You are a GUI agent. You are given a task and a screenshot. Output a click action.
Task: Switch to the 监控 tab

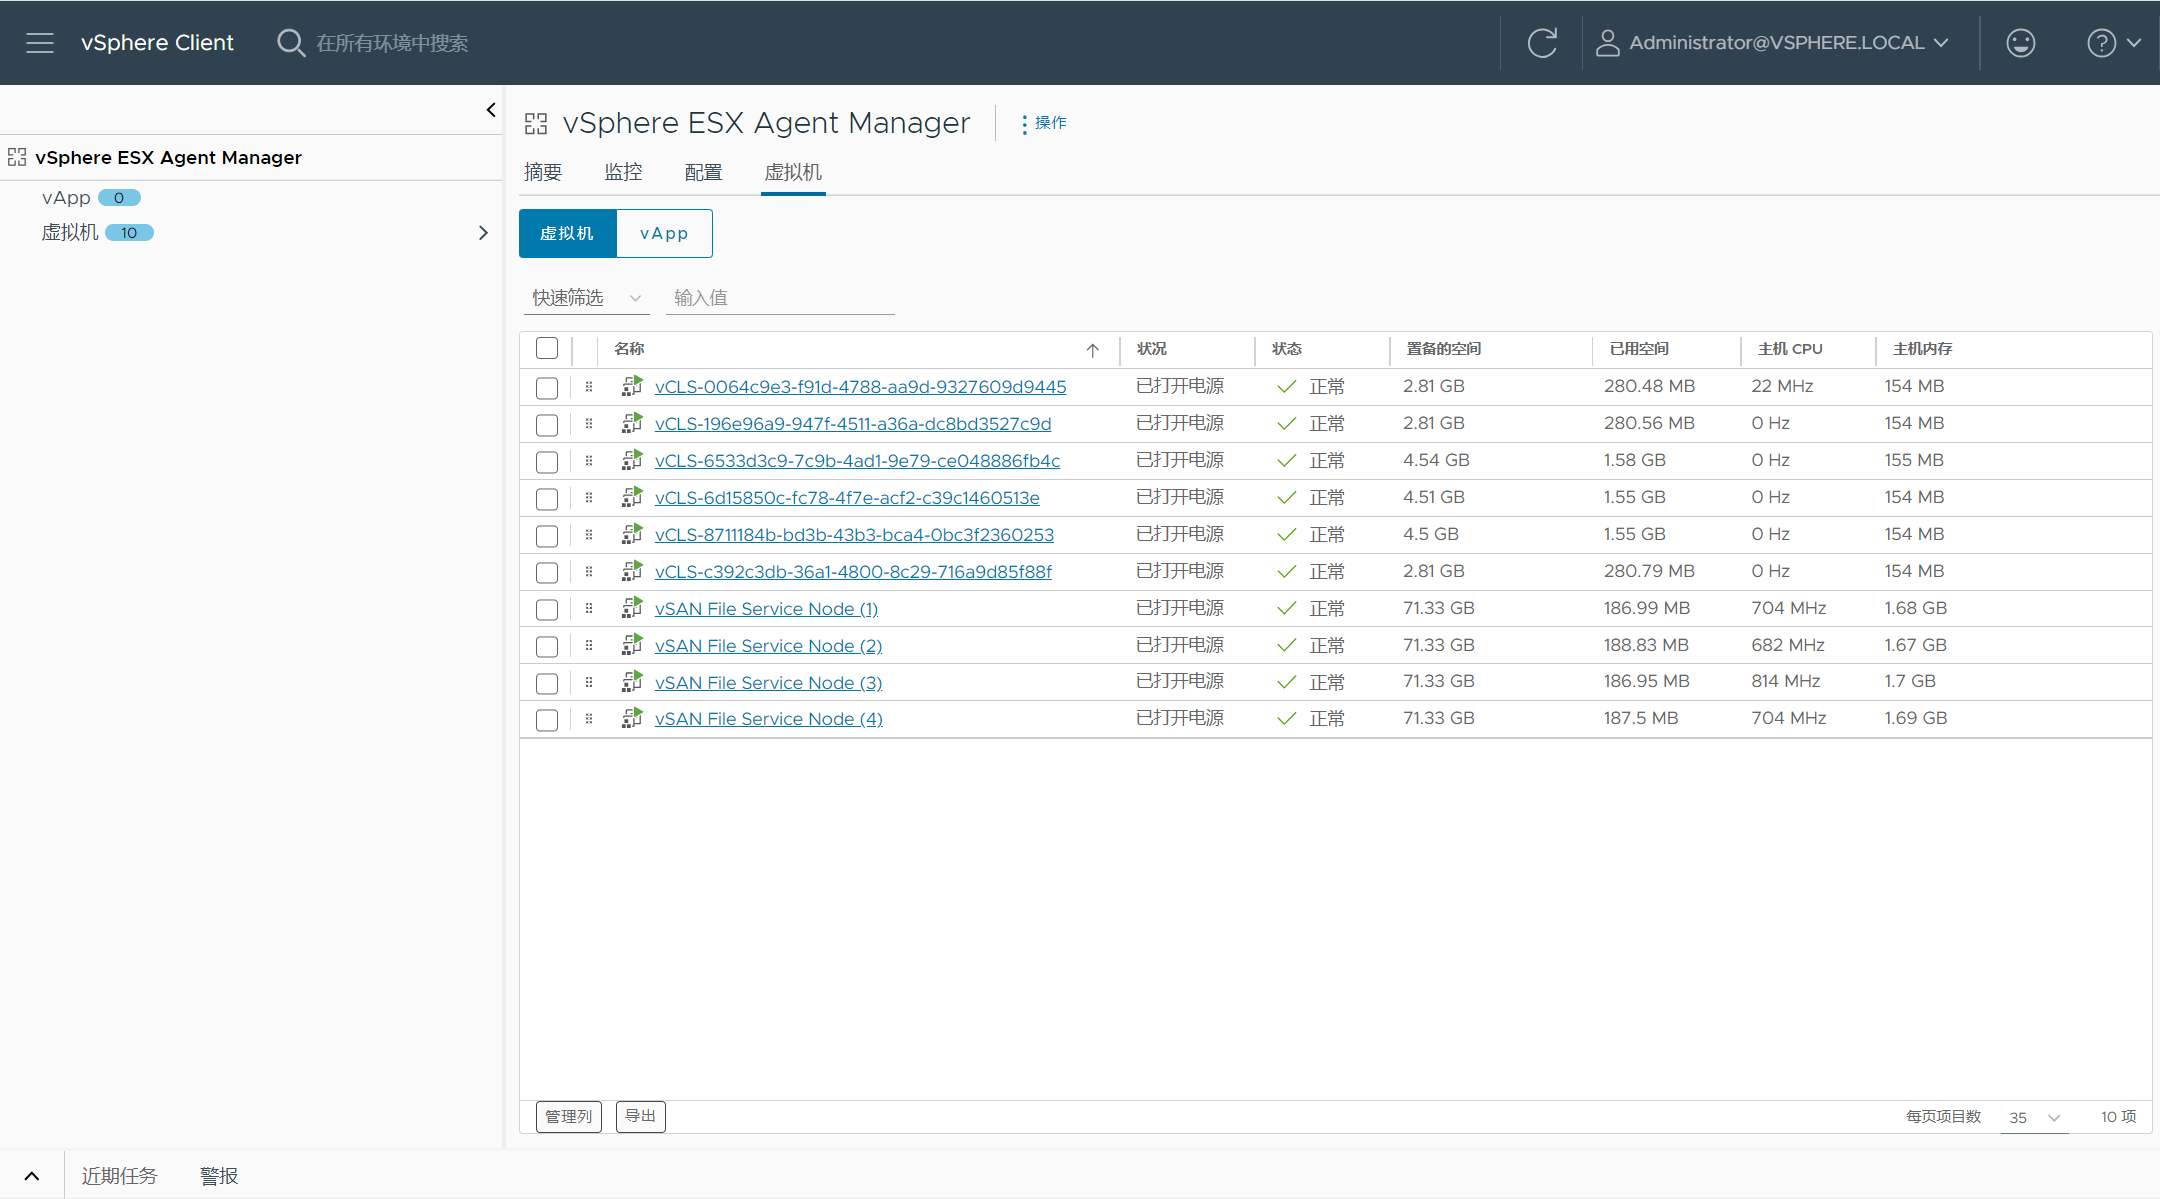click(x=623, y=172)
